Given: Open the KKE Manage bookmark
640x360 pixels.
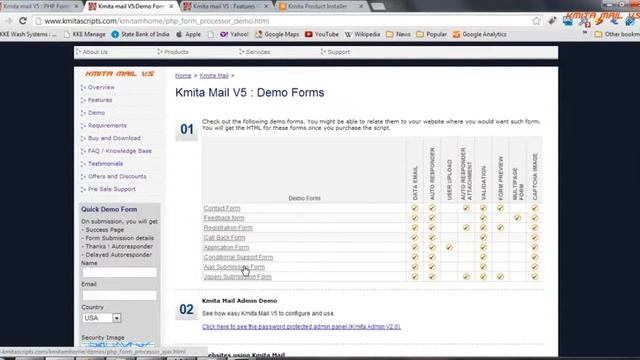Looking at the screenshot, I should 85,34.
